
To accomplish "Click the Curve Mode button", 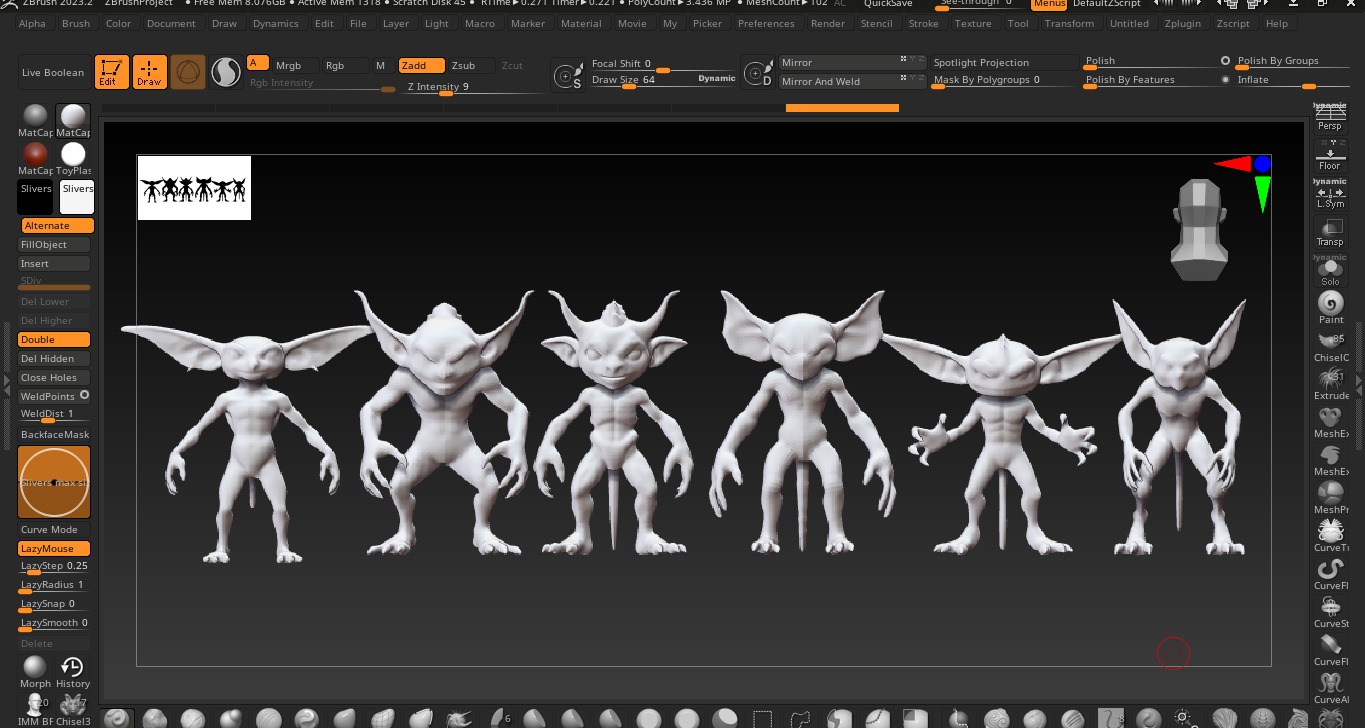I will [x=55, y=530].
